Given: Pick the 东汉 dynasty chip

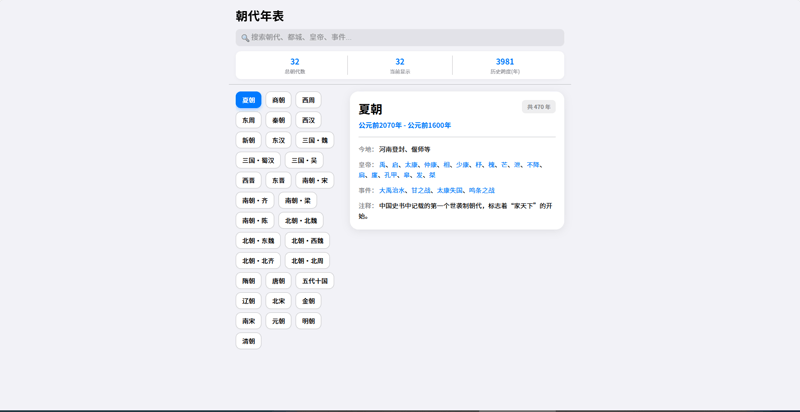Looking at the screenshot, I should pyautogui.click(x=279, y=140).
